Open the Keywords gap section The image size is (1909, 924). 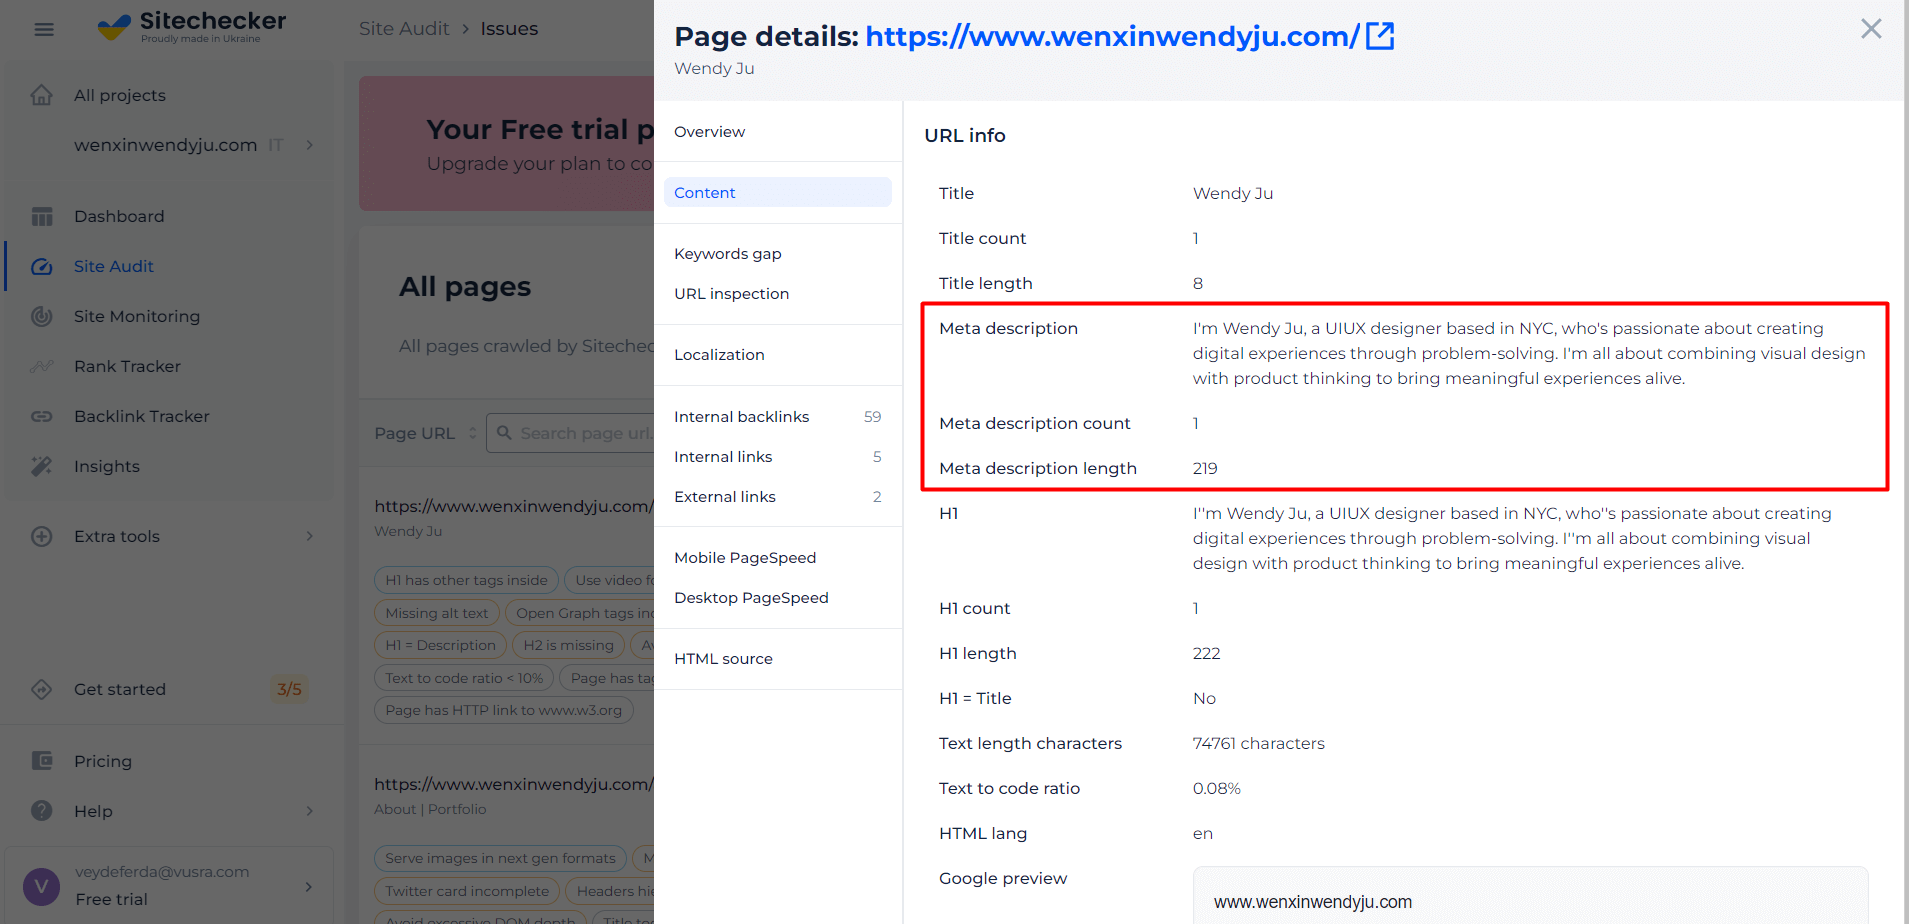click(728, 254)
